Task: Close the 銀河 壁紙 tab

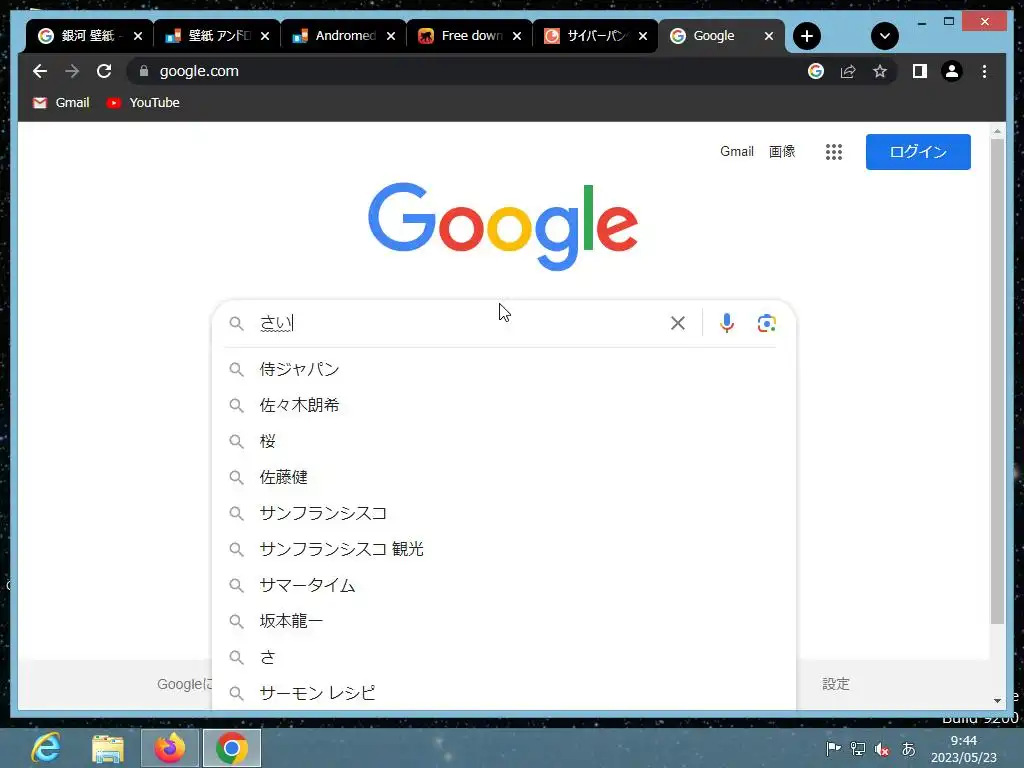Action: 138,36
